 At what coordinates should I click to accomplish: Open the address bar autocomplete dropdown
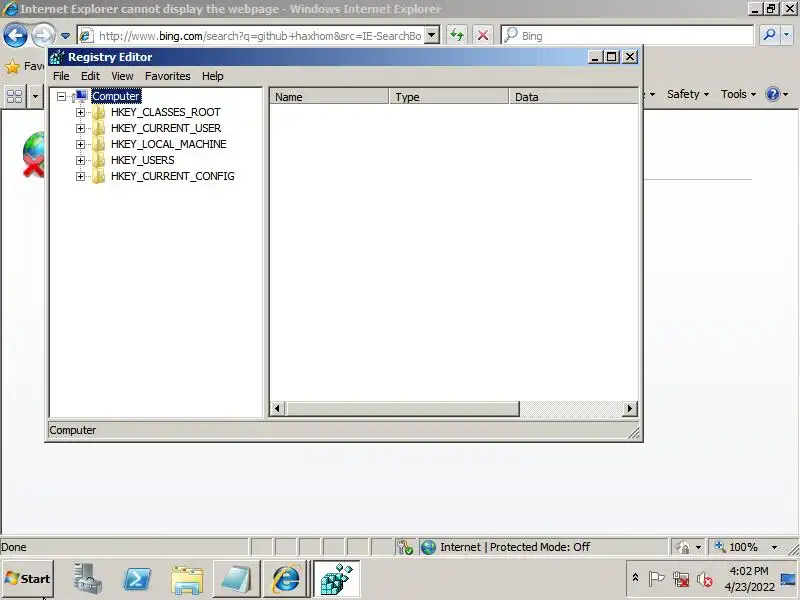click(x=432, y=36)
